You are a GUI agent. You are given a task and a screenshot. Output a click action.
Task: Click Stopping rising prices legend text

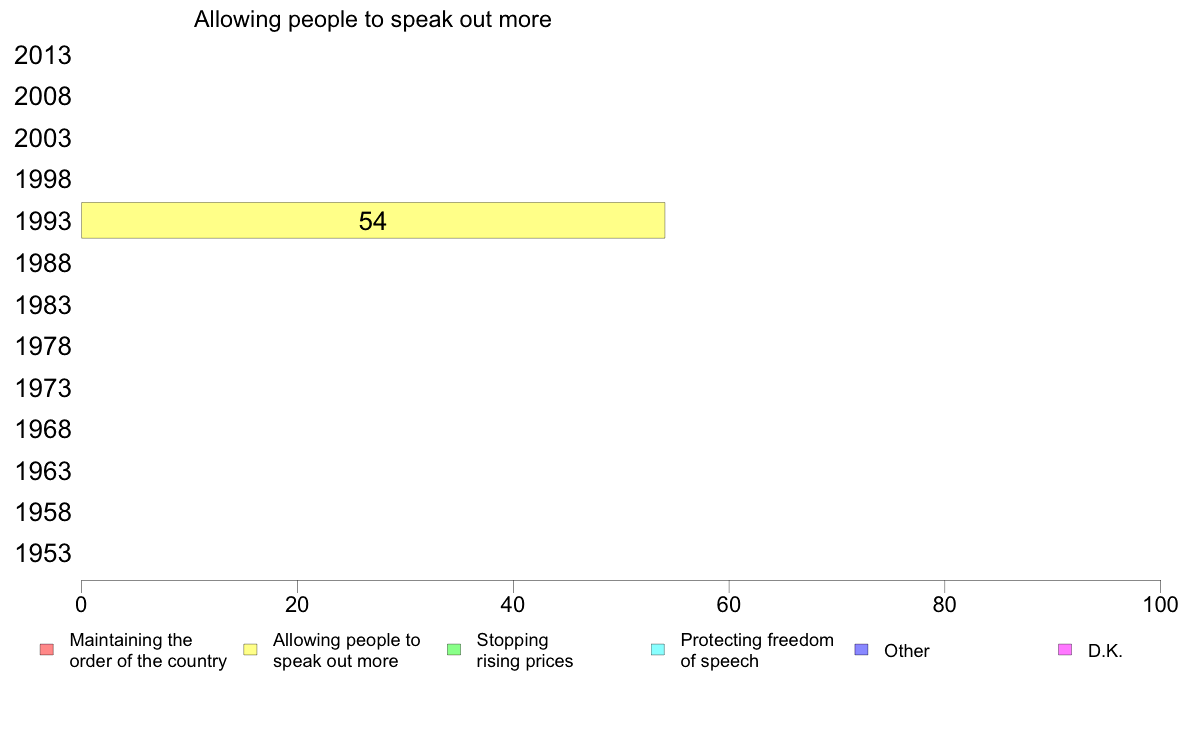524,650
